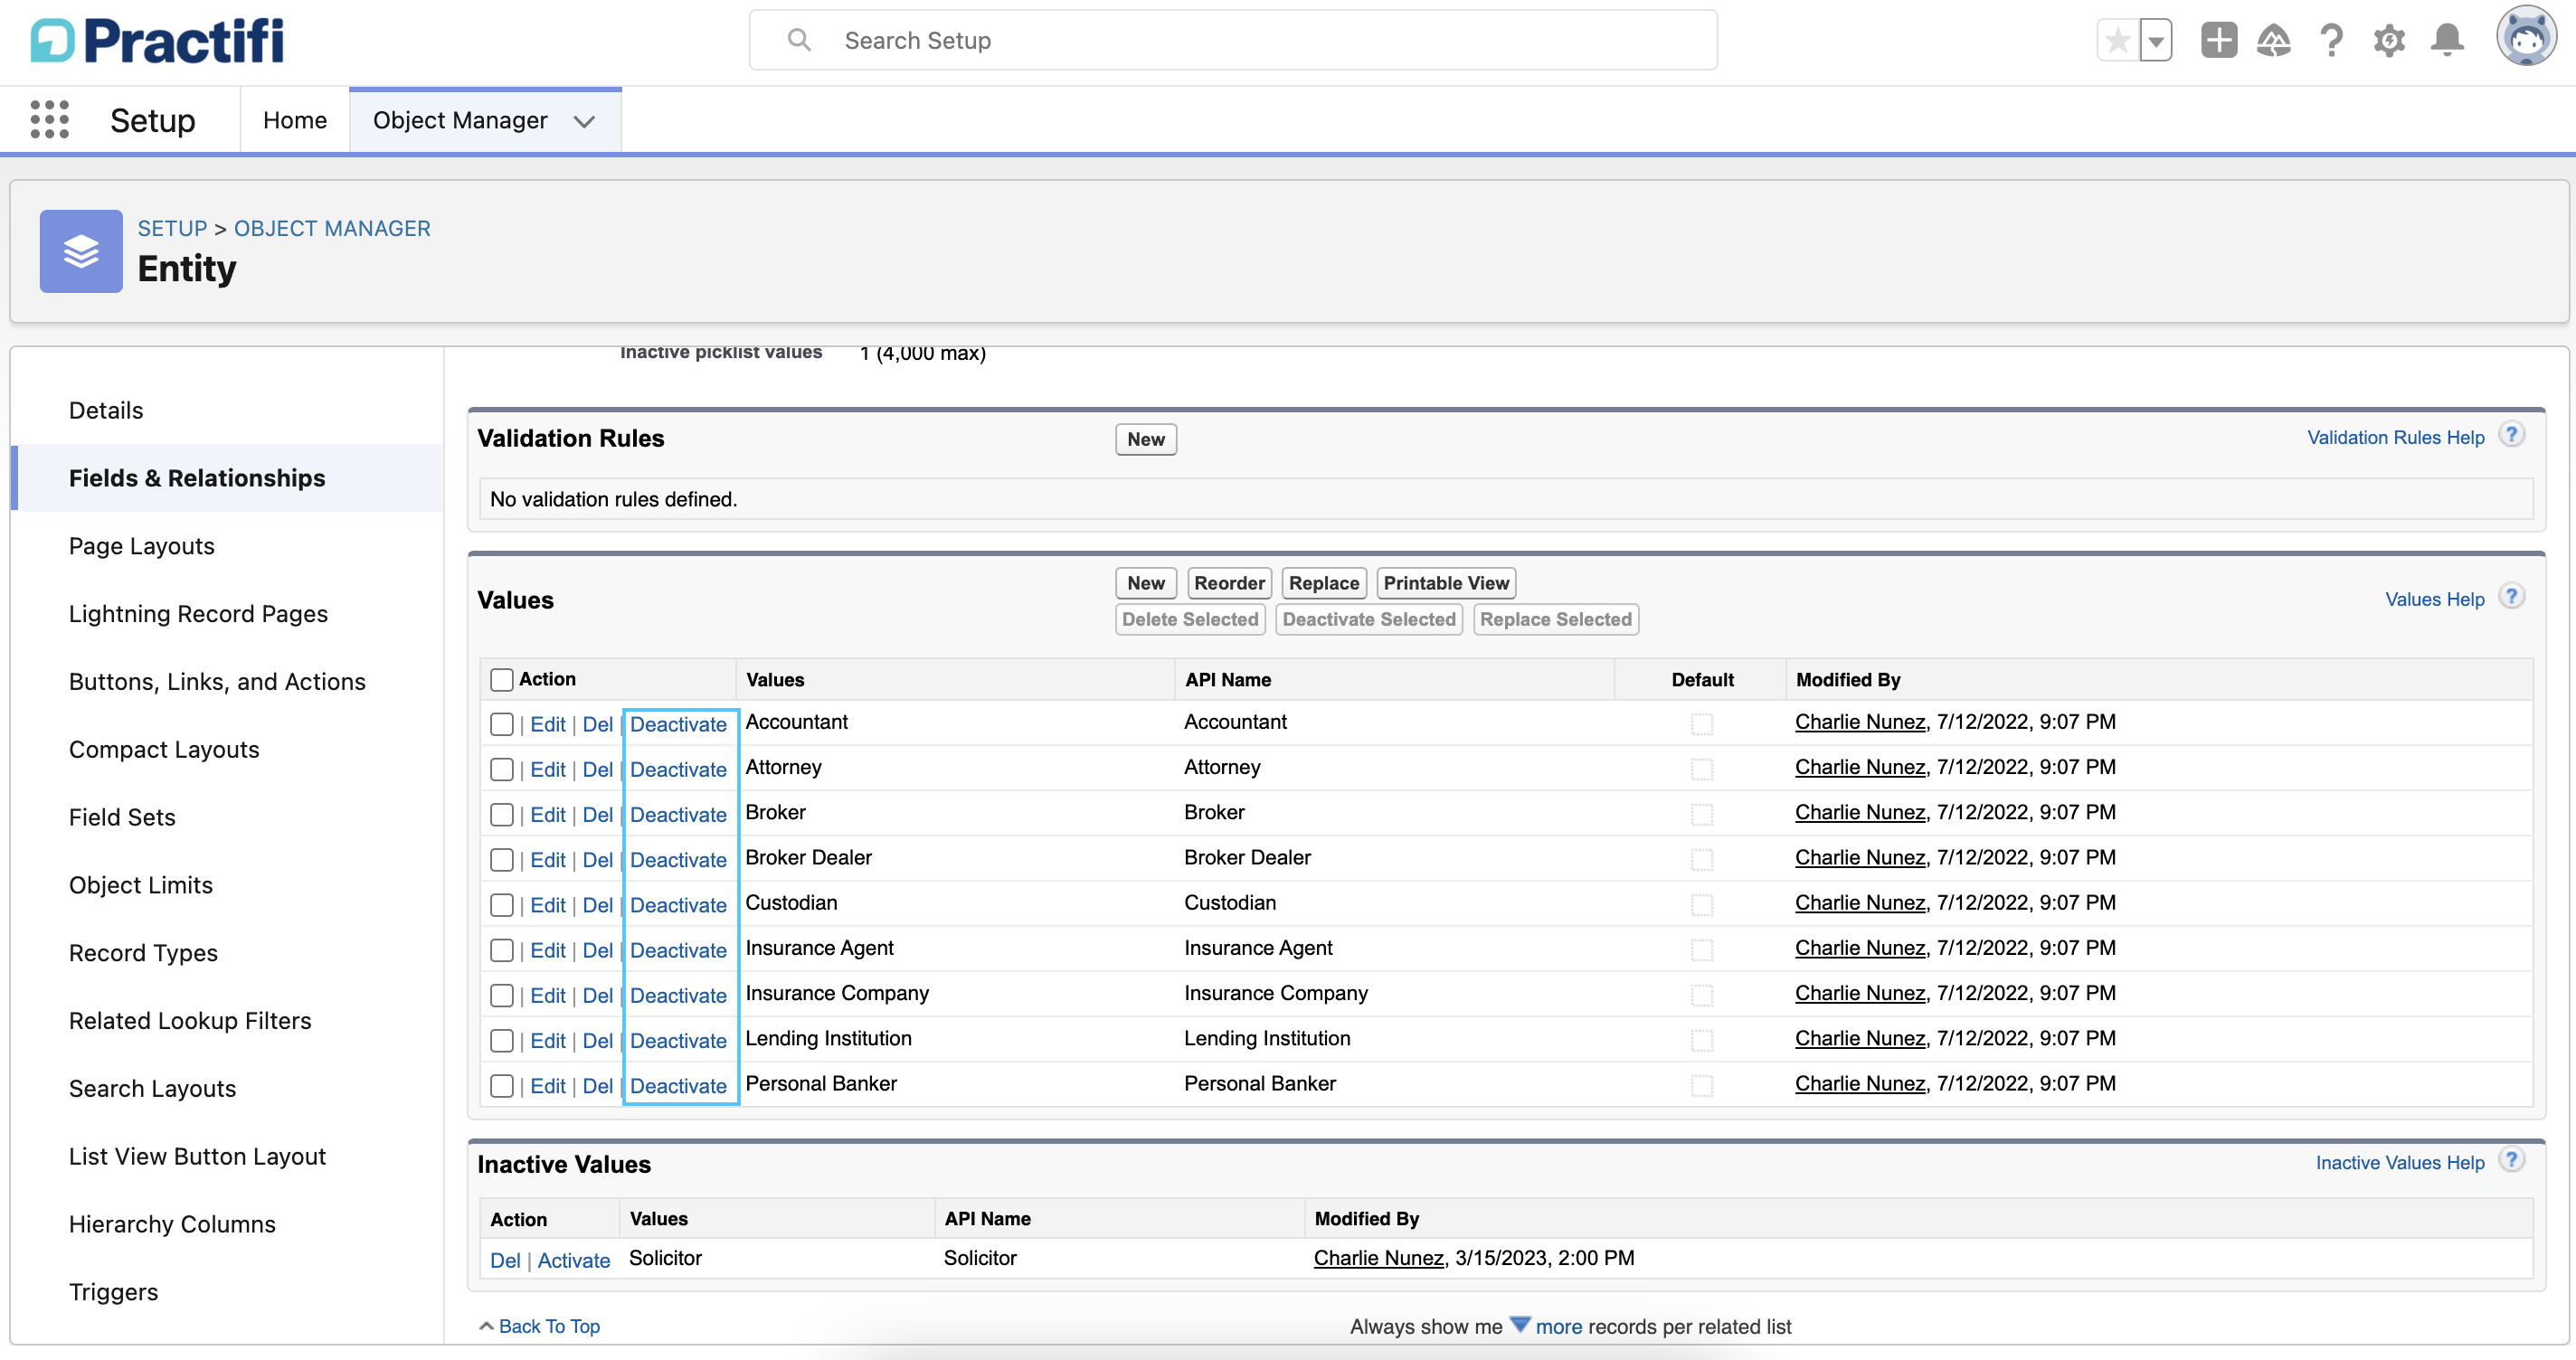
Task: Click the Entity object layers icon
Action: (81, 251)
